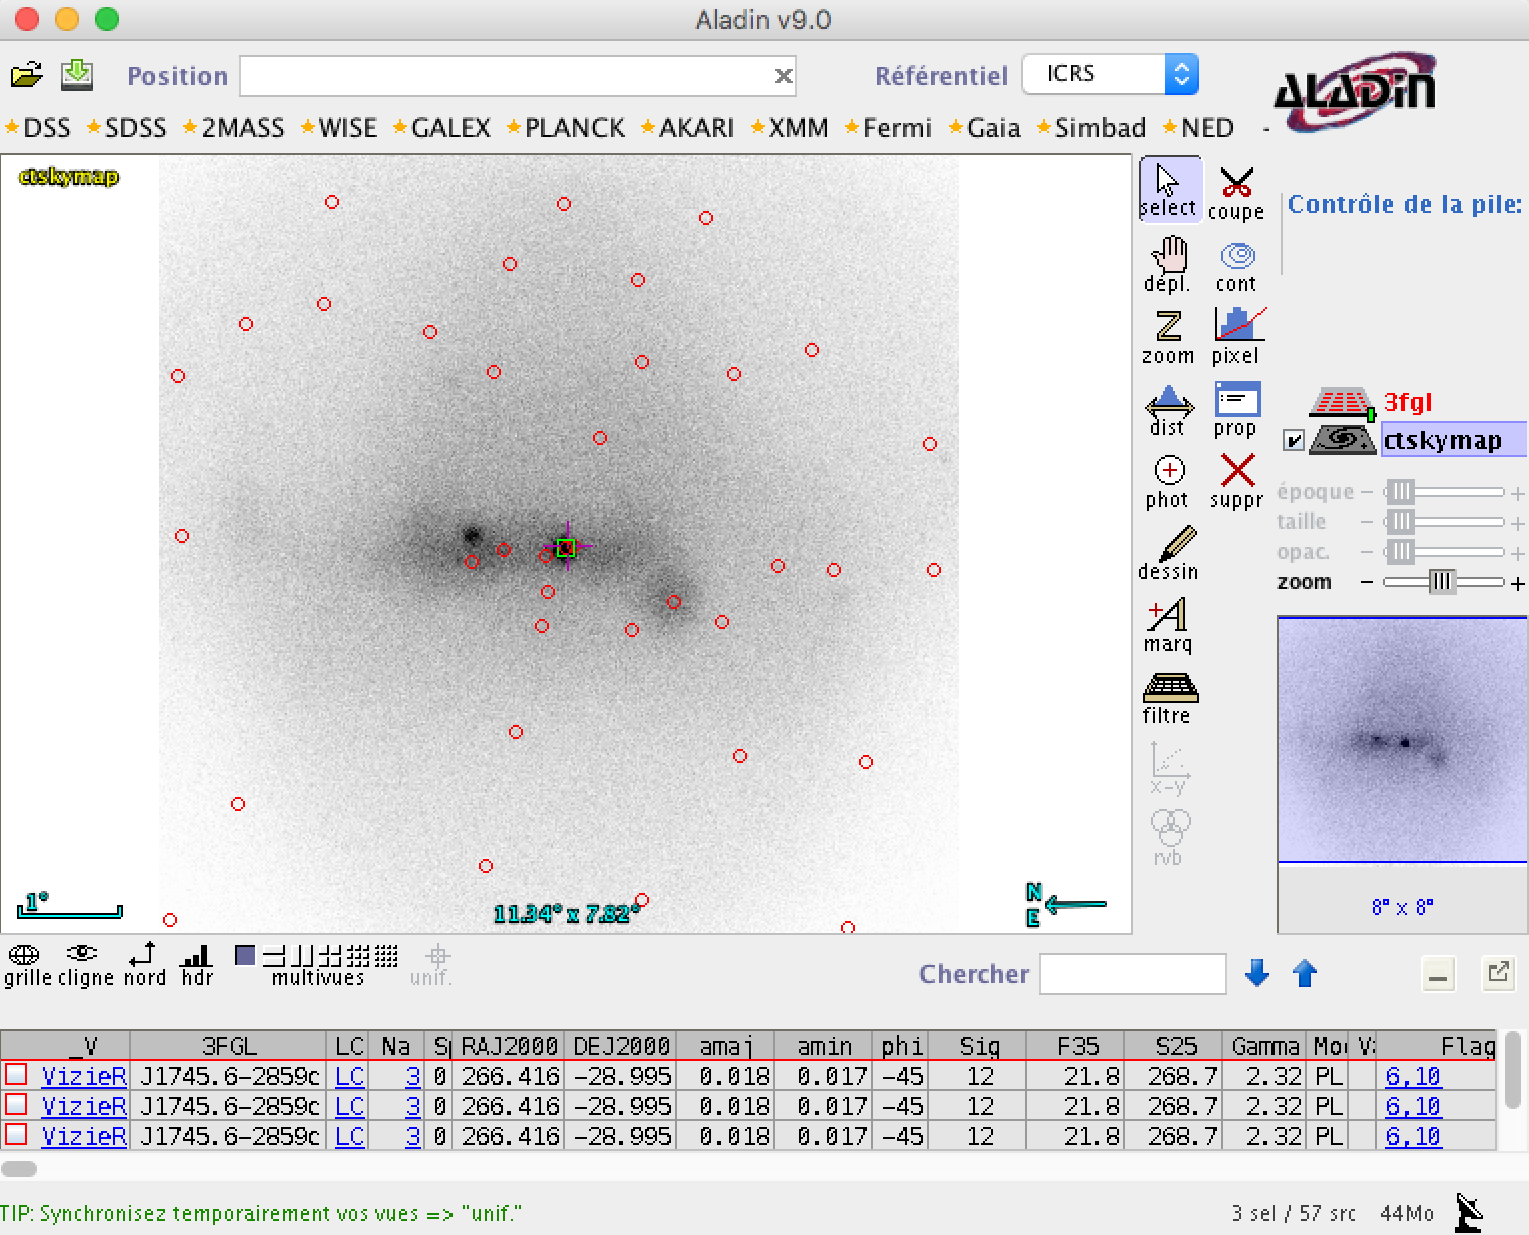1529x1235 pixels.
Task: Select the 'coupe' scissors crop tool
Action: click(x=1236, y=193)
